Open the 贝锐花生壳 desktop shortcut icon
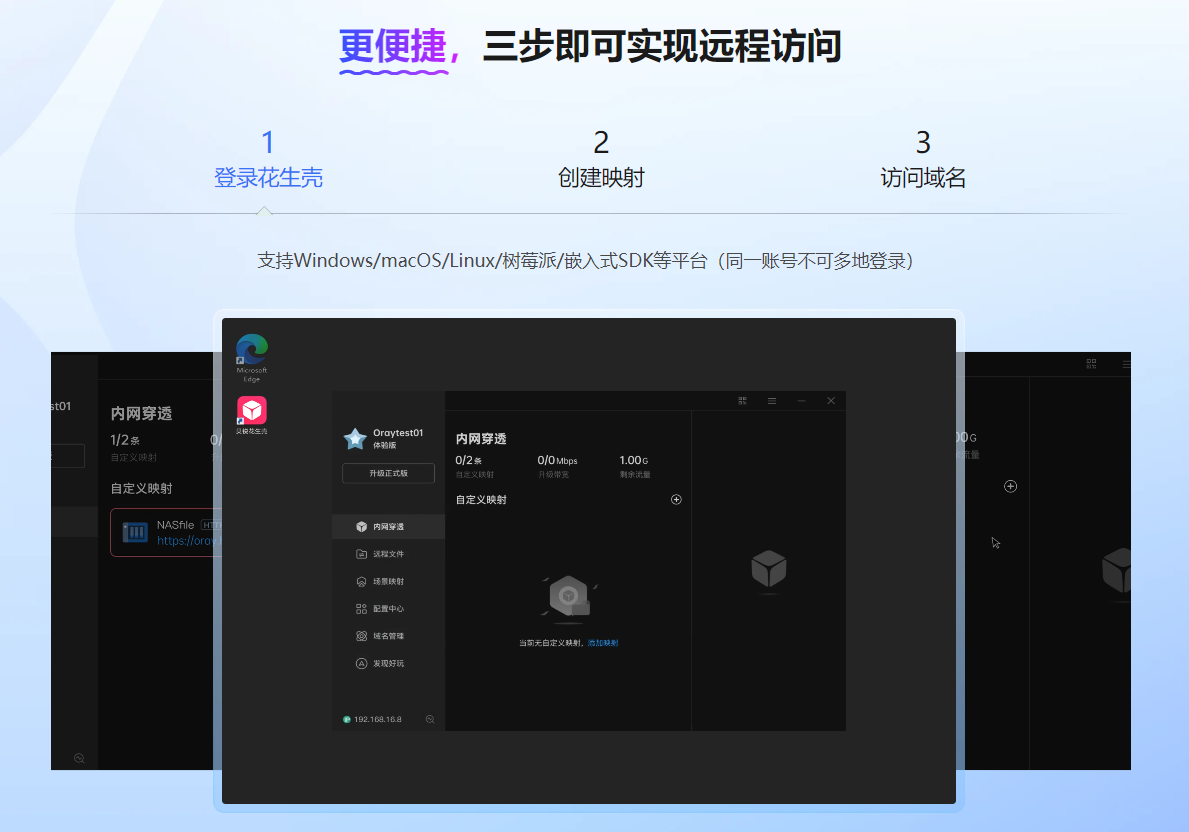The height and width of the screenshot is (832, 1189). click(x=252, y=415)
